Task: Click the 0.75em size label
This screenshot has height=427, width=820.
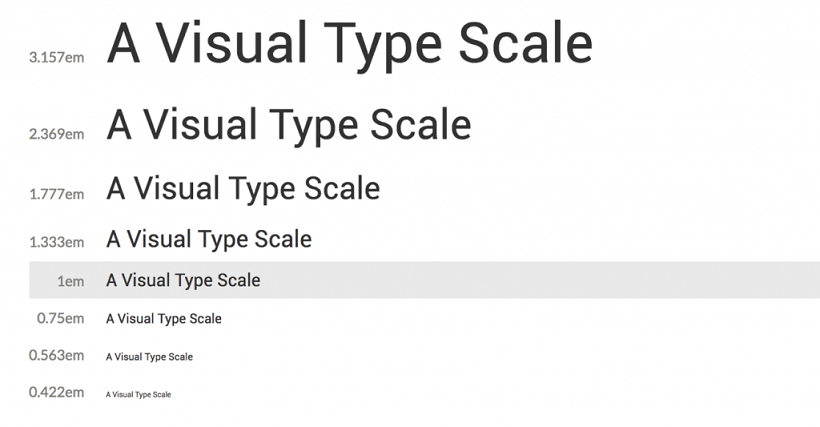Action: coord(60,318)
